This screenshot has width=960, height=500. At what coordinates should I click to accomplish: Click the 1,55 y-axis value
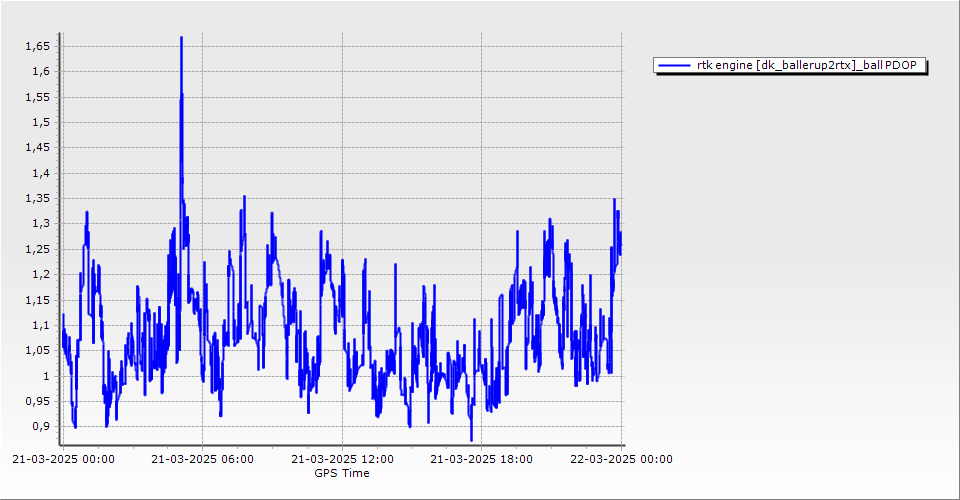coord(37,97)
